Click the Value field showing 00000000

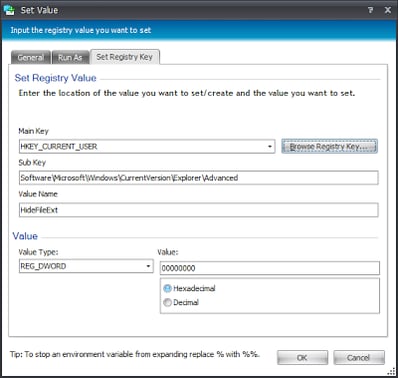[x=270, y=268]
